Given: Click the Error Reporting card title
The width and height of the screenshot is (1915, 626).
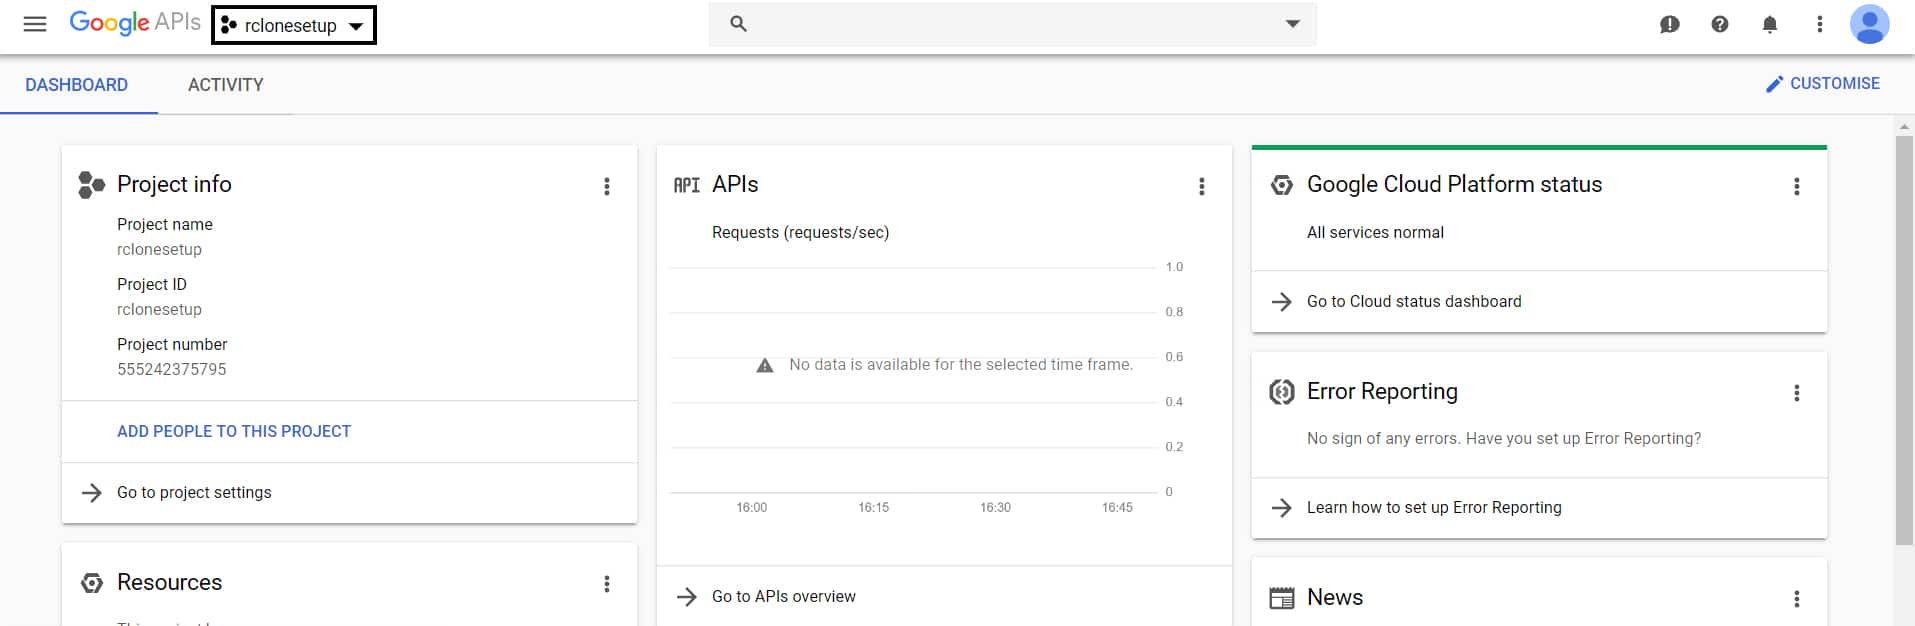Looking at the screenshot, I should 1382,392.
